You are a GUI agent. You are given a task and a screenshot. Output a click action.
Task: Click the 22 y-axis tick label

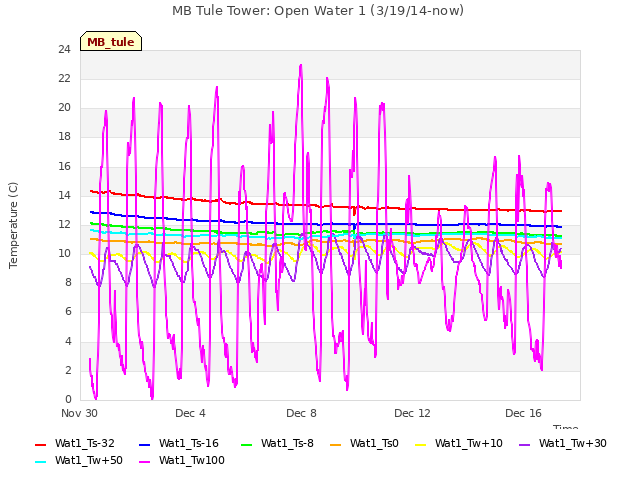[x=64, y=79]
